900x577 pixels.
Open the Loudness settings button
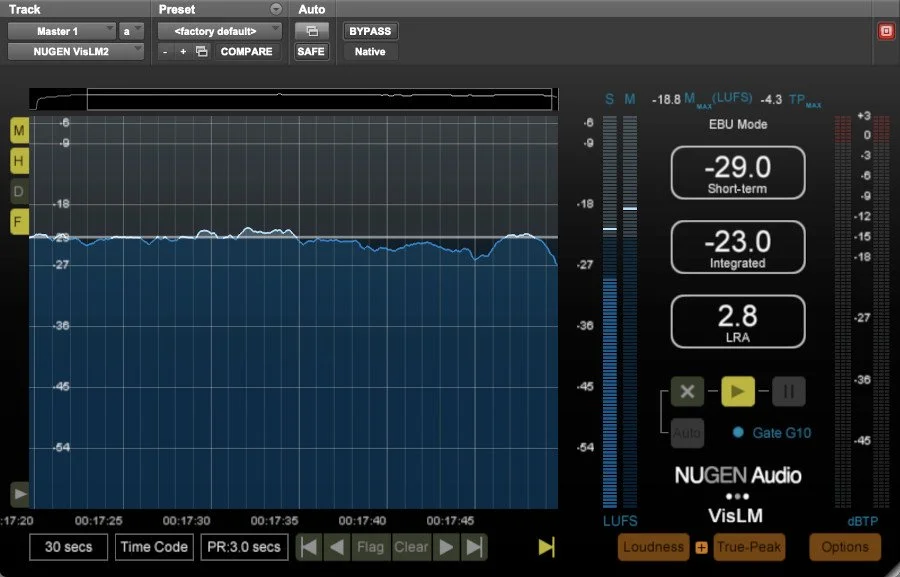click(653, 547)
